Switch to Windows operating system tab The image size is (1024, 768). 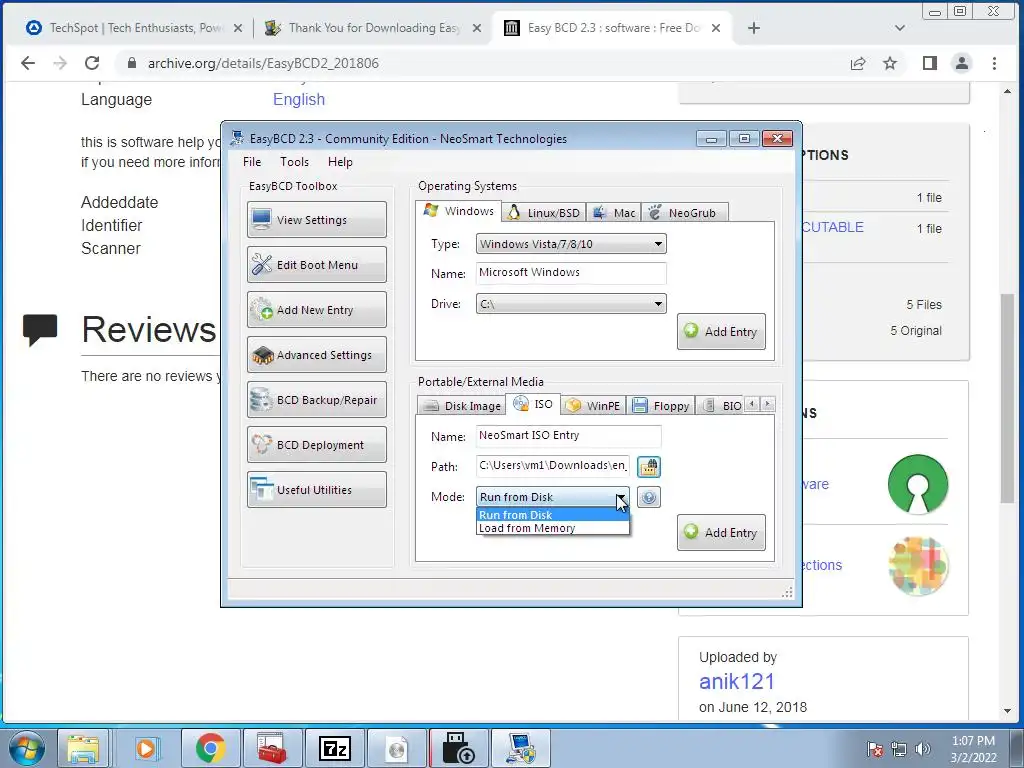pyautogui.click(x=458, y=211)
